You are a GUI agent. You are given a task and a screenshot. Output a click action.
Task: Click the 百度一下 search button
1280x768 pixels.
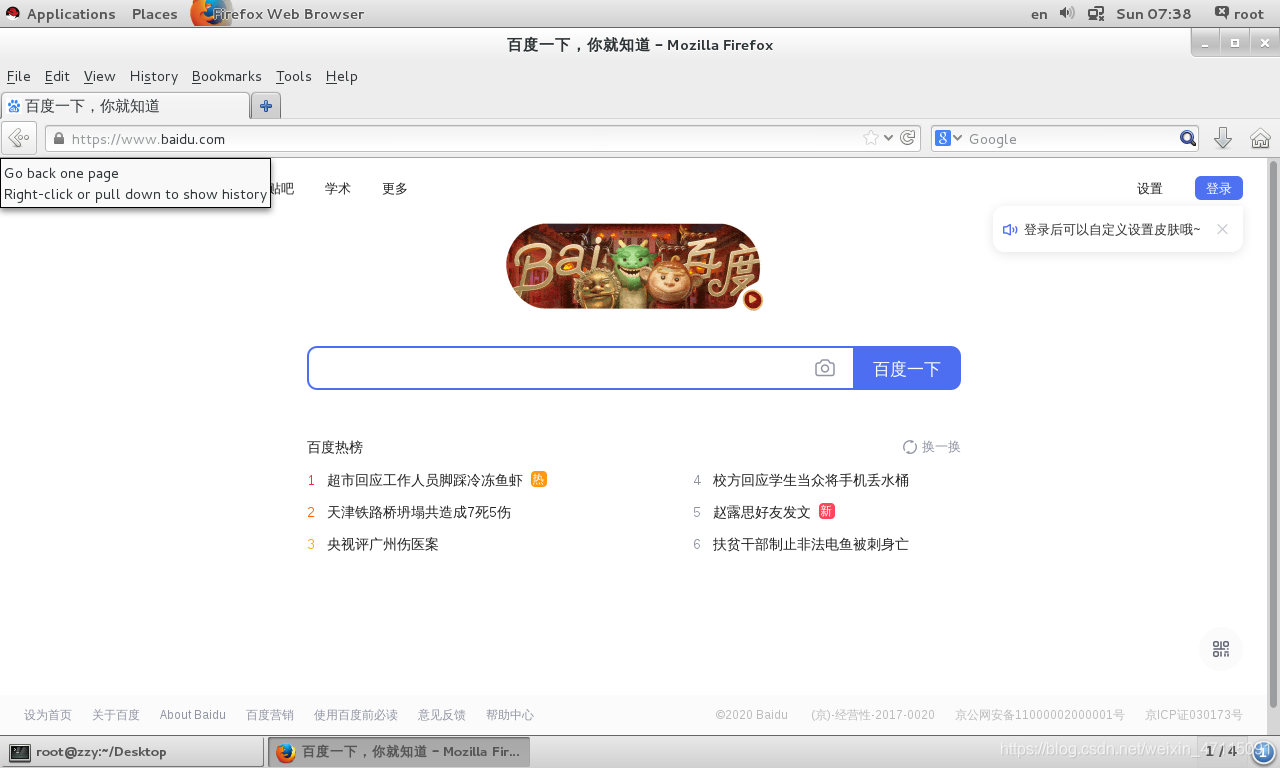pyautogui.click(x=907, y=368)
